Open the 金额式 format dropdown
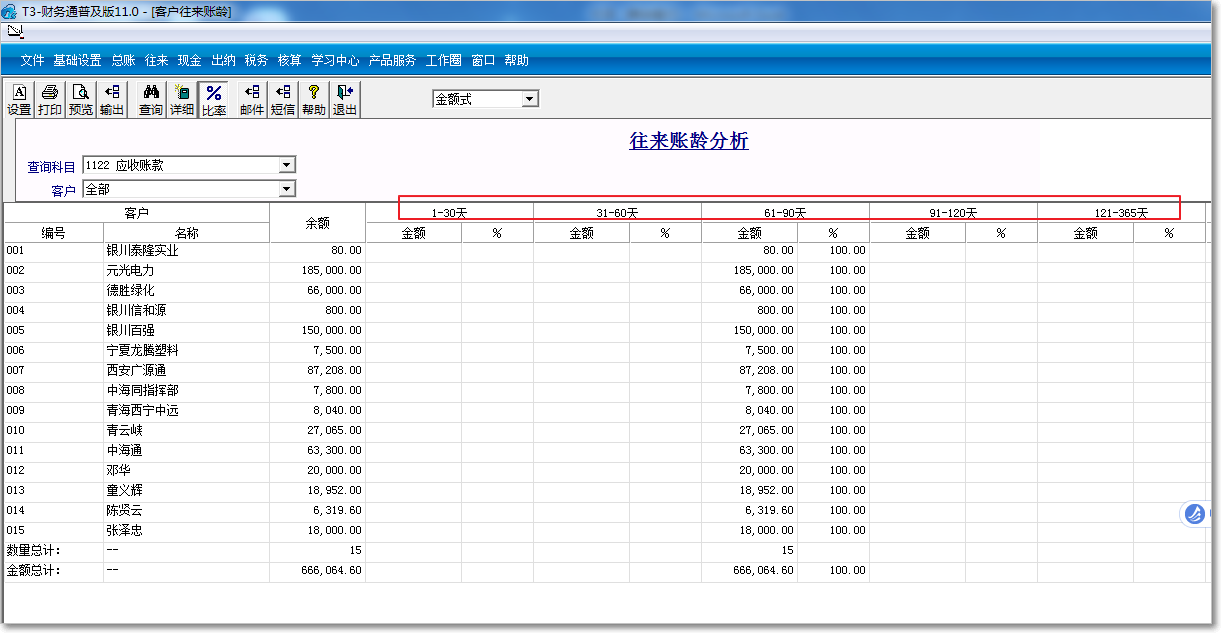Image resolution: width=1221 pixels, height=633 pixels. (531, 98)
